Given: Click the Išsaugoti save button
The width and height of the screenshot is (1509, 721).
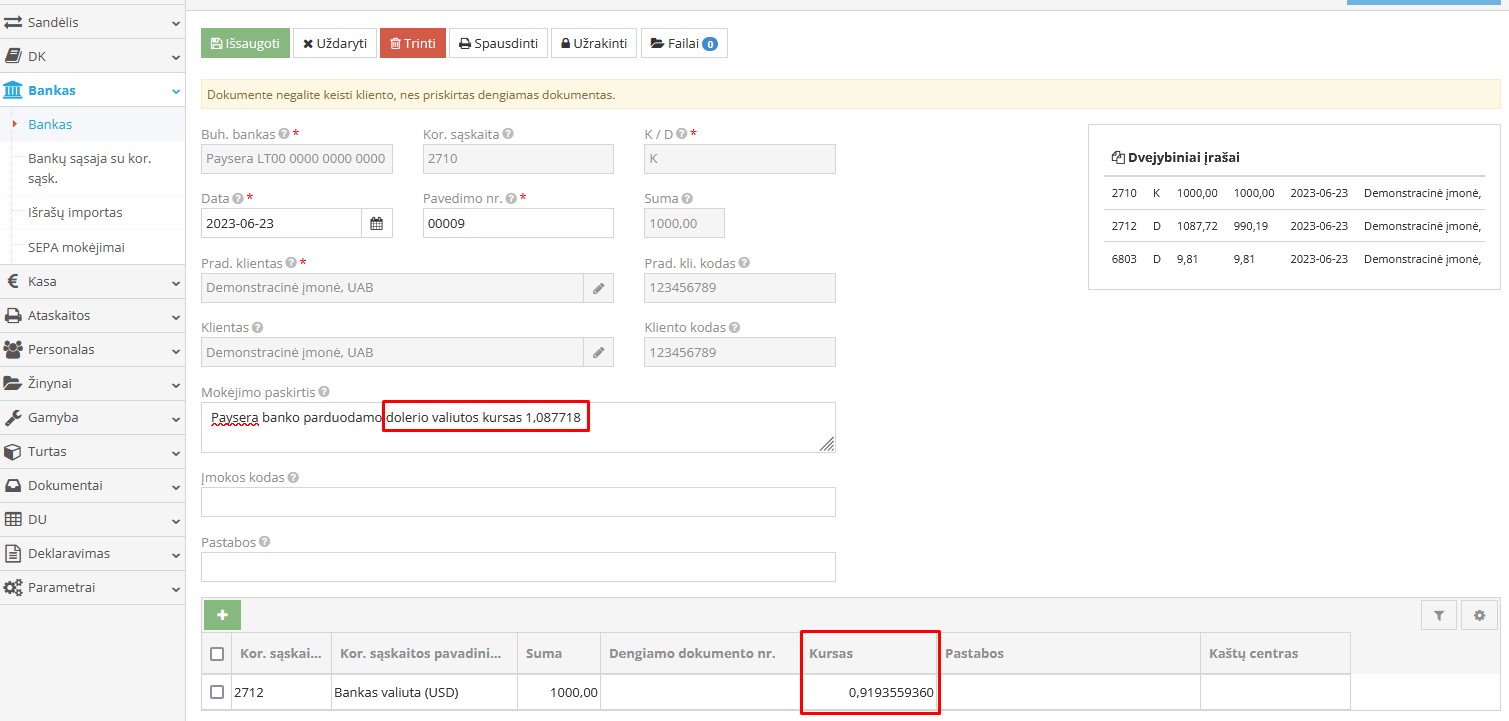Looking at the screenshot, I should coord(245,44).
